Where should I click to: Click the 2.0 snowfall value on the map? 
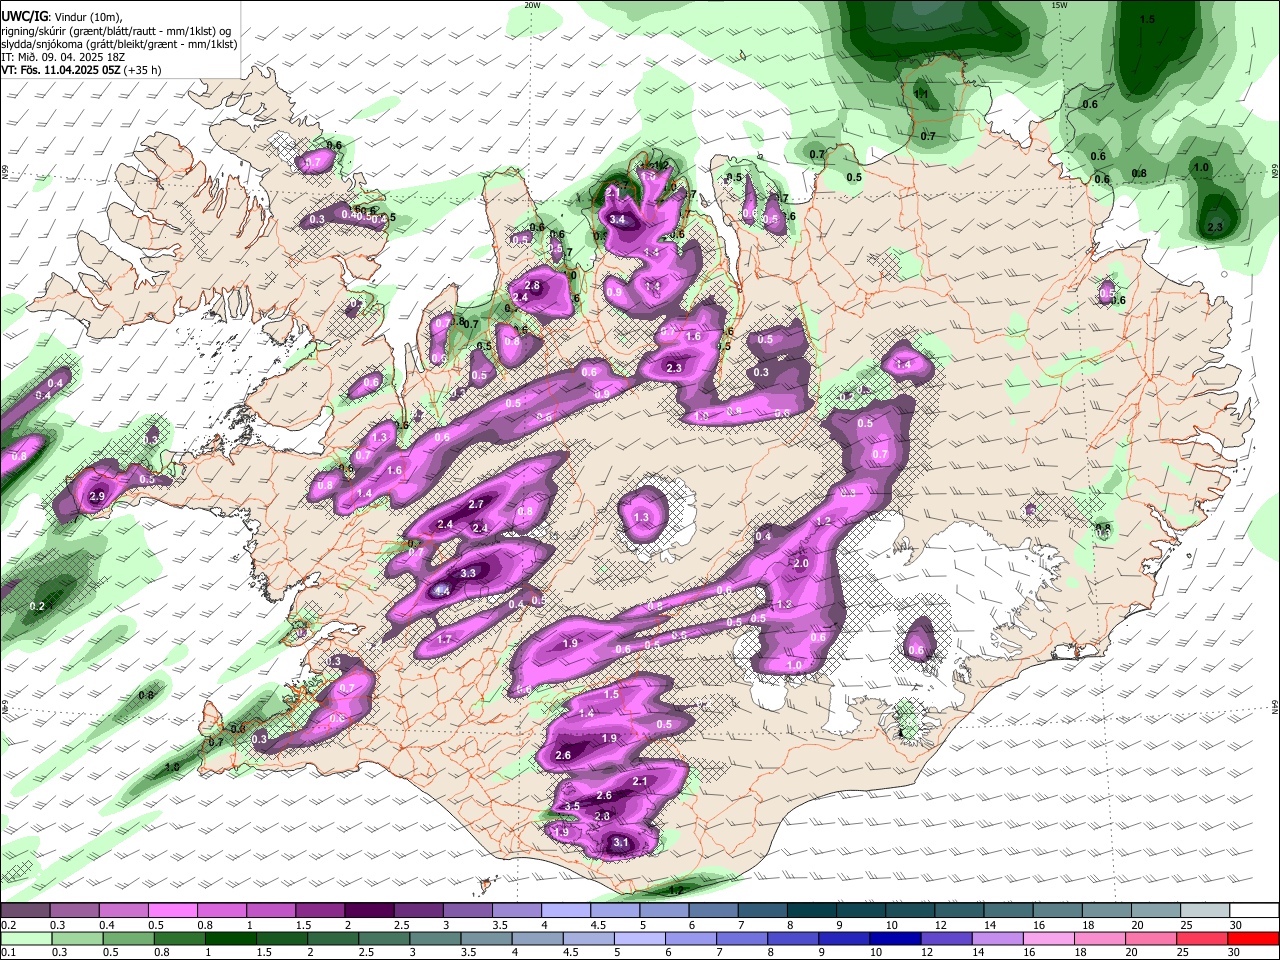pyautogui.click(x=800, y=564)
